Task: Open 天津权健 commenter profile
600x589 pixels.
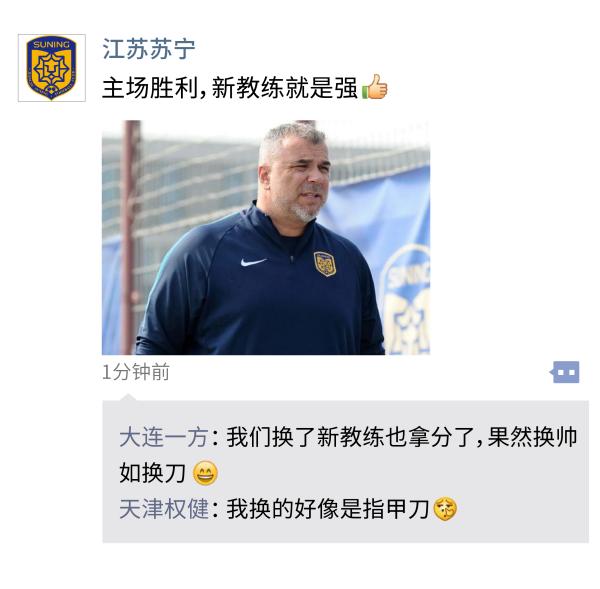Action: 164,509
